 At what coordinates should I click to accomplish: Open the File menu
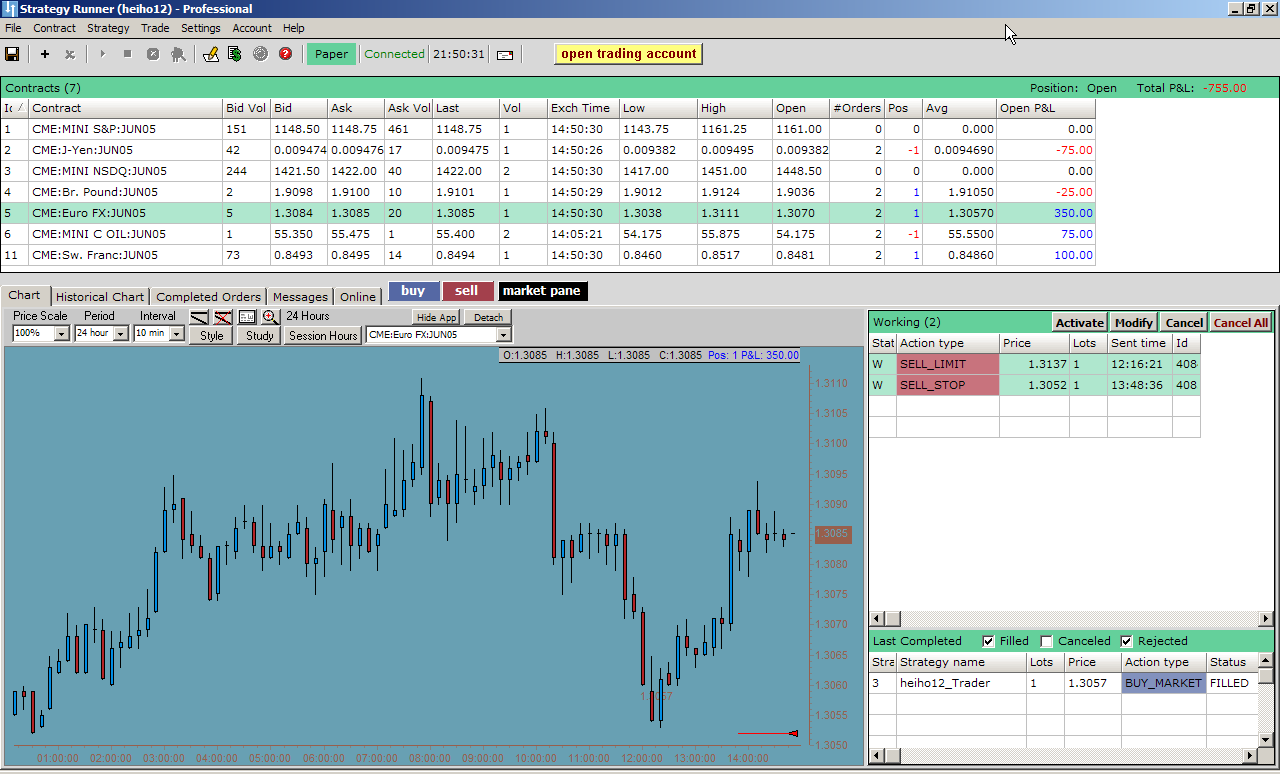pos(13,28)
